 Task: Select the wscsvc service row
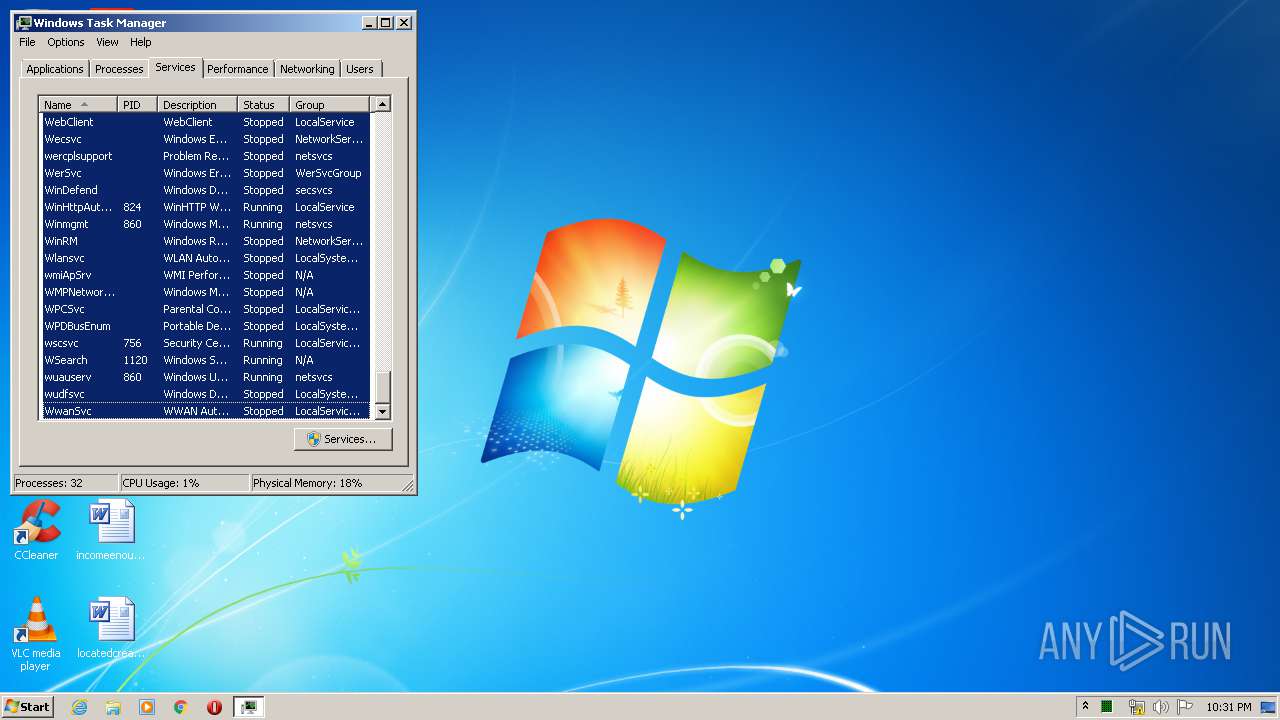[x=205, y=343]
